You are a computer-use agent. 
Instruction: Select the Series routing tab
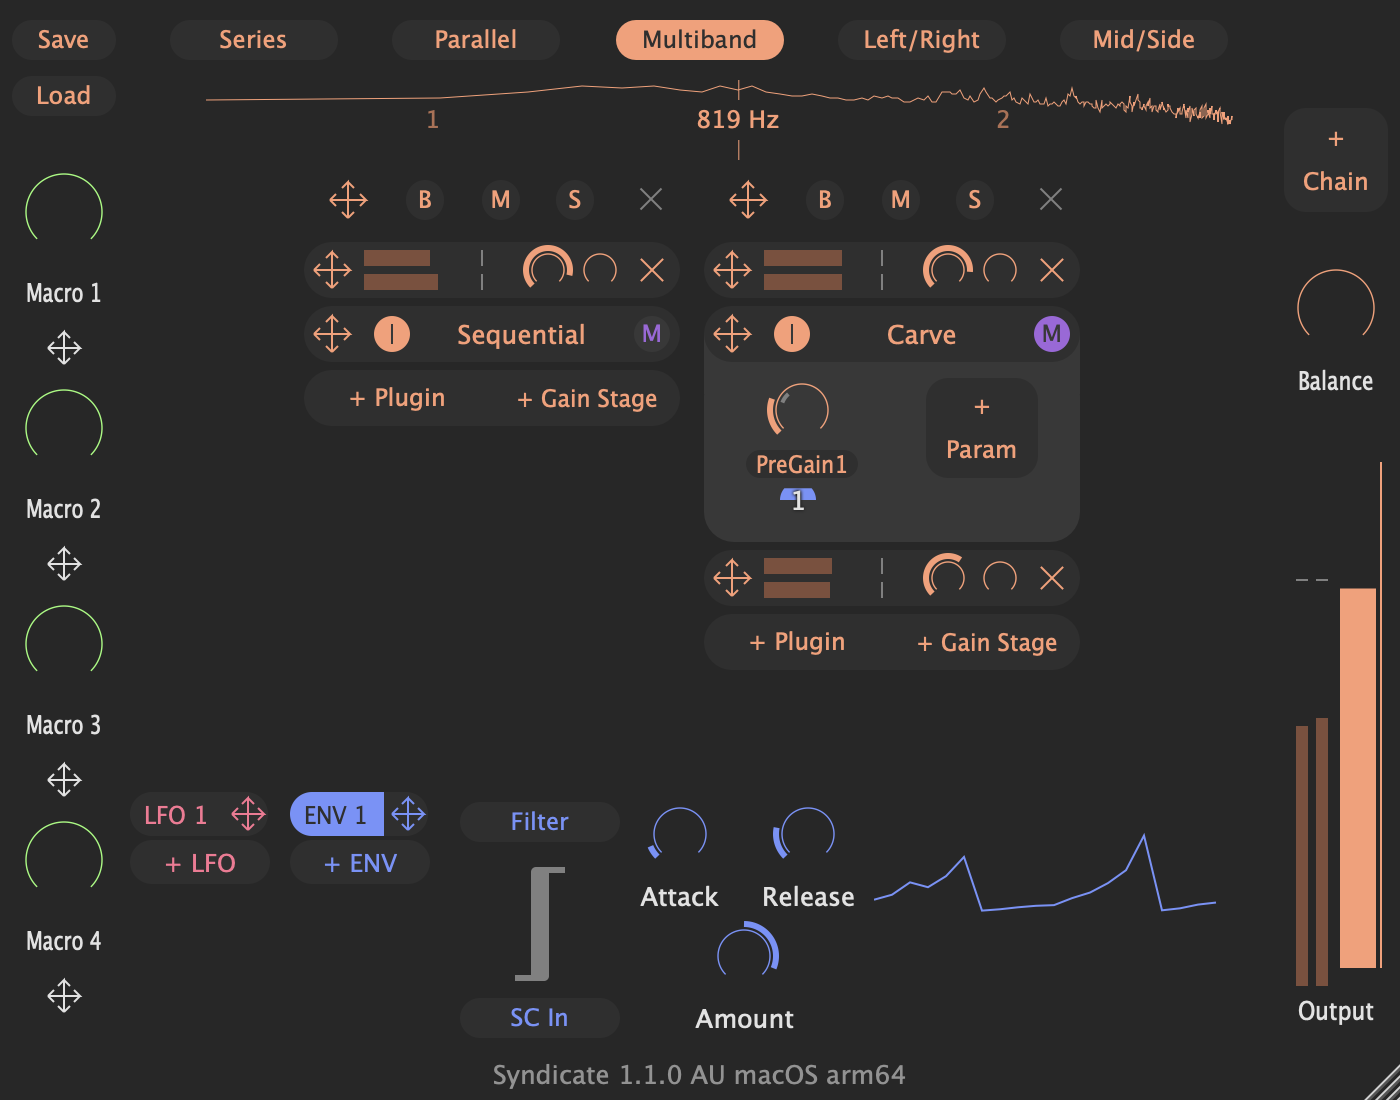[x=253, y=40]
